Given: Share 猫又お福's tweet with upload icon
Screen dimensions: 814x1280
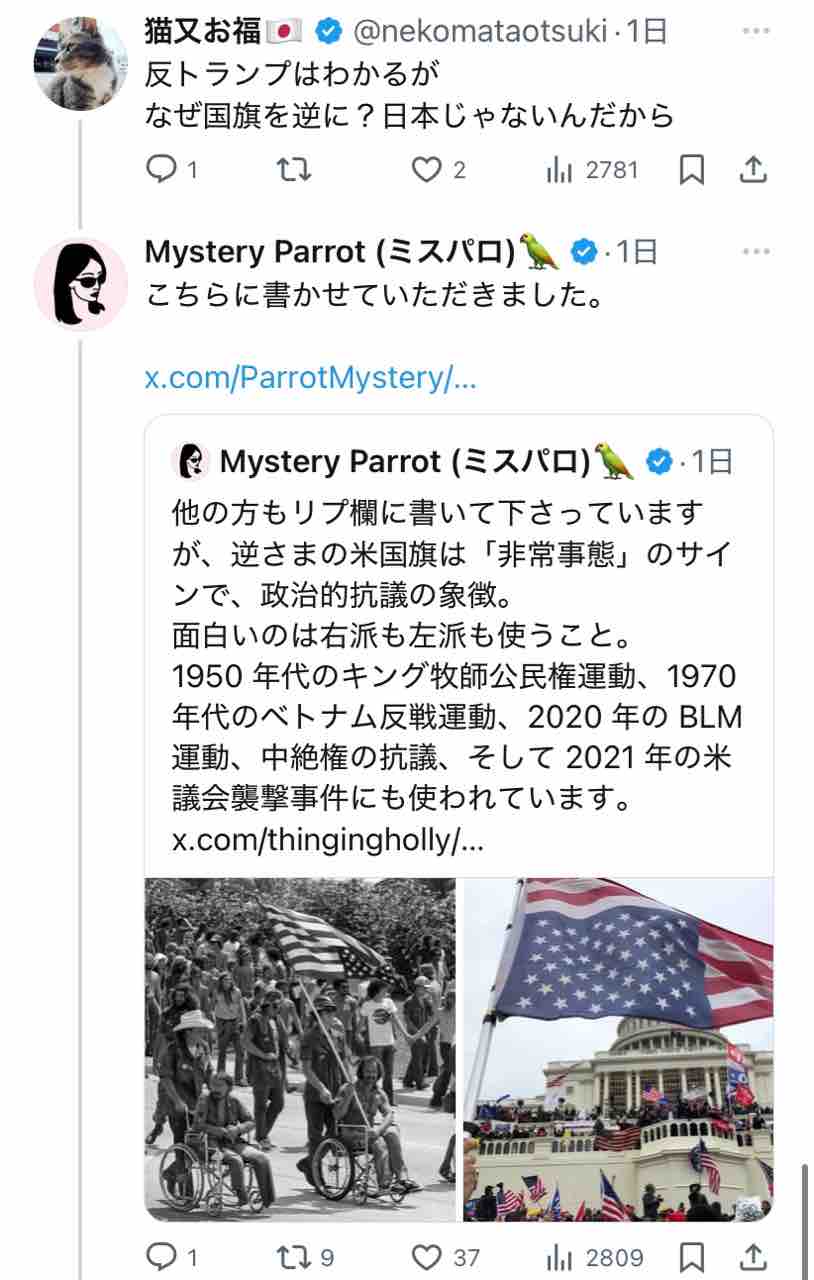Looking at the screenshot, I should [x=752, y=170].
